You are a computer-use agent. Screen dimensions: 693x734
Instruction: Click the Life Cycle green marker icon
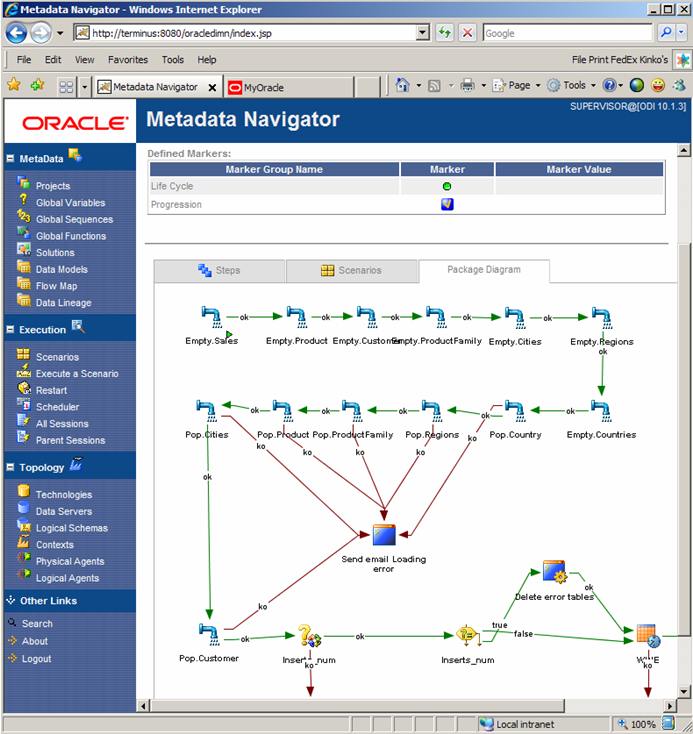(x=447, y=186)
